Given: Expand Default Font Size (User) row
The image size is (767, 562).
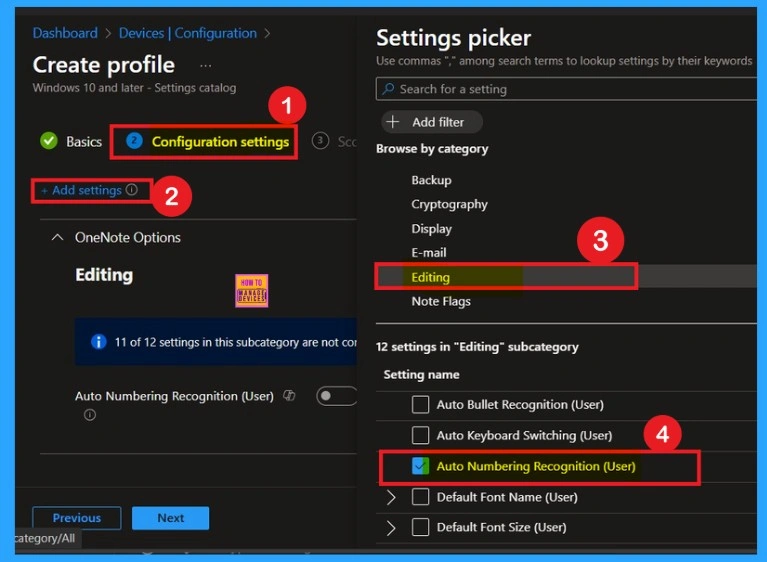Looking at the screenshot, I should pos(391,528).
